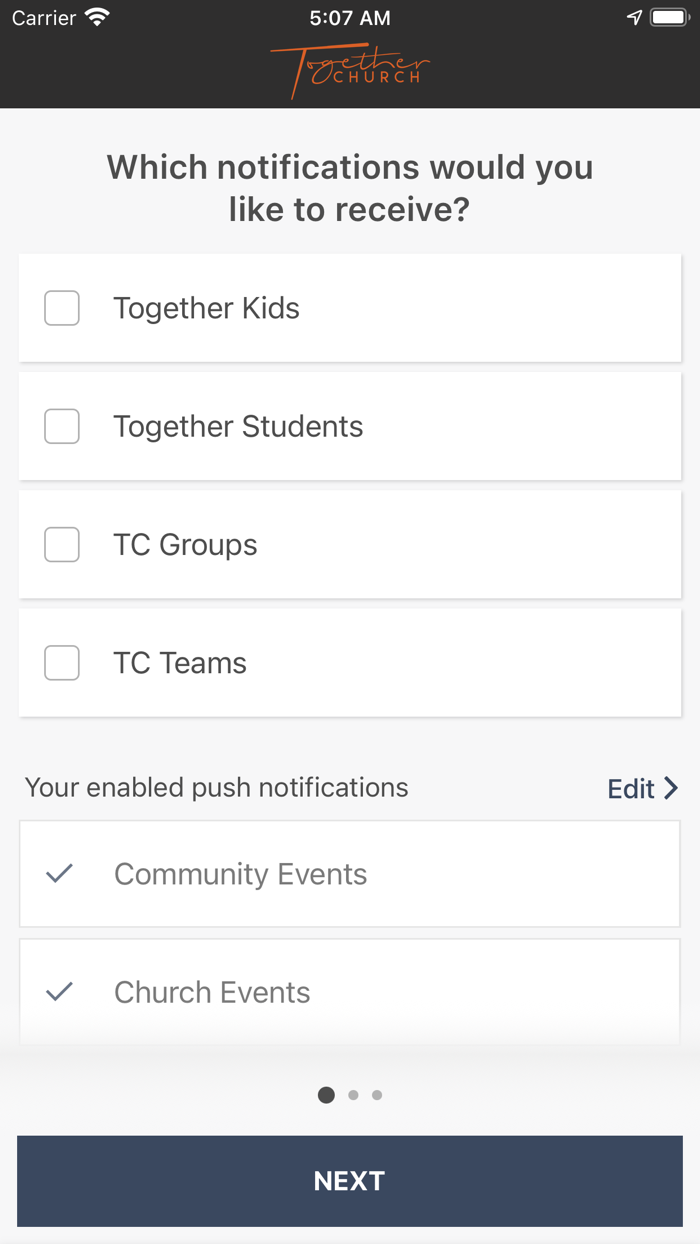Screen dimensions: 700x1244
Task: Jump to second page indicator dot
Action: coord(353,1095)
